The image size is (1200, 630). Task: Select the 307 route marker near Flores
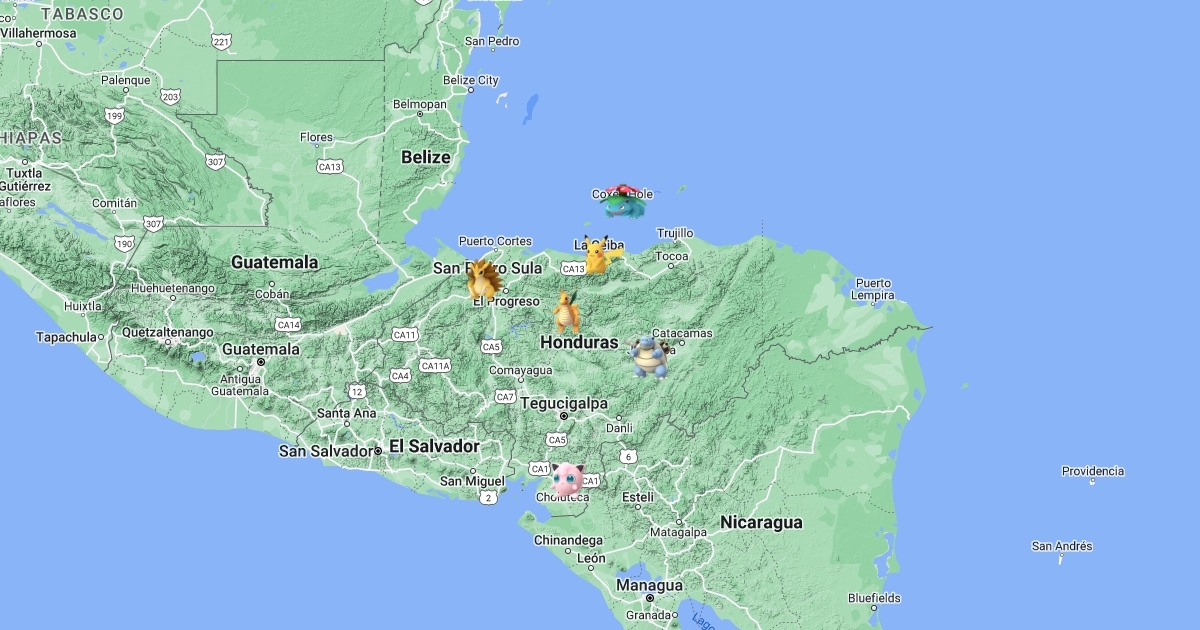tap(216, 161)
